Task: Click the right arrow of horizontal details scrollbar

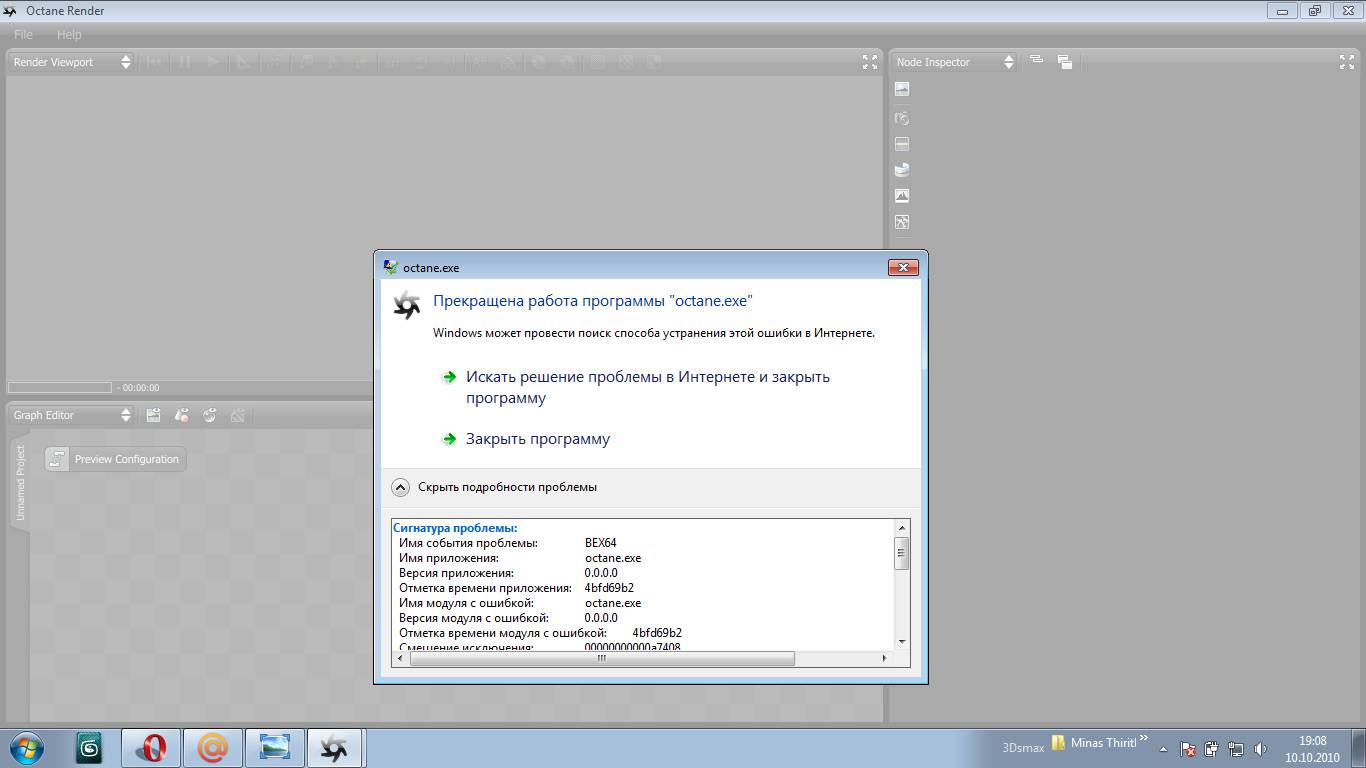Action: 885,659
